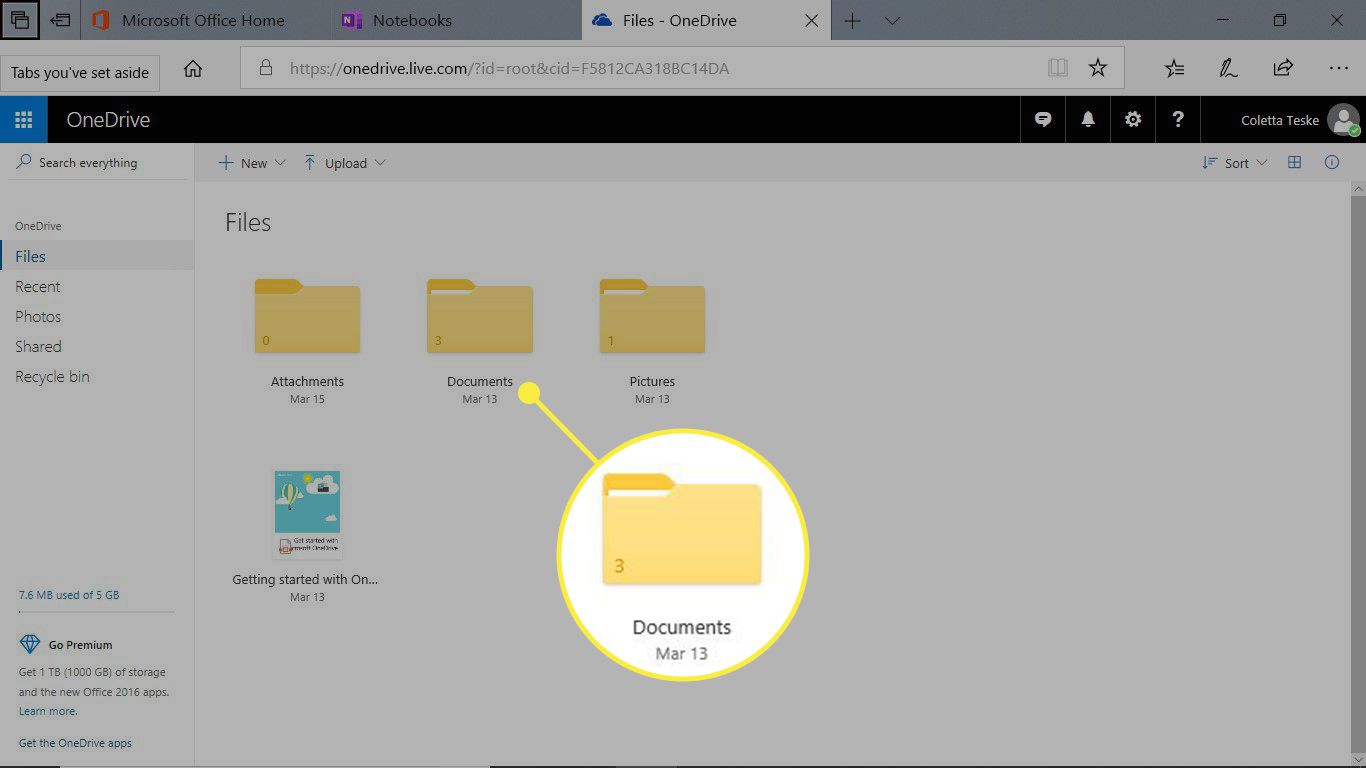Set these tabs aside icon
Image resolution: width=1366 pixels, height=768 pixels.
coord(60,20)
